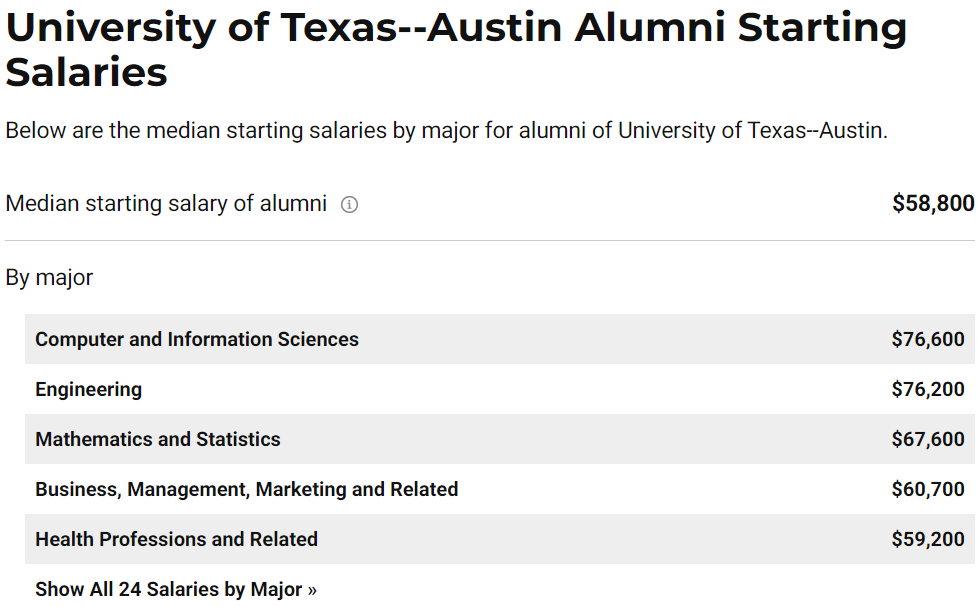Click the descriptive paragraph below the heading
Viewport: 978px width, 607px height.
(x=446, y=131)
